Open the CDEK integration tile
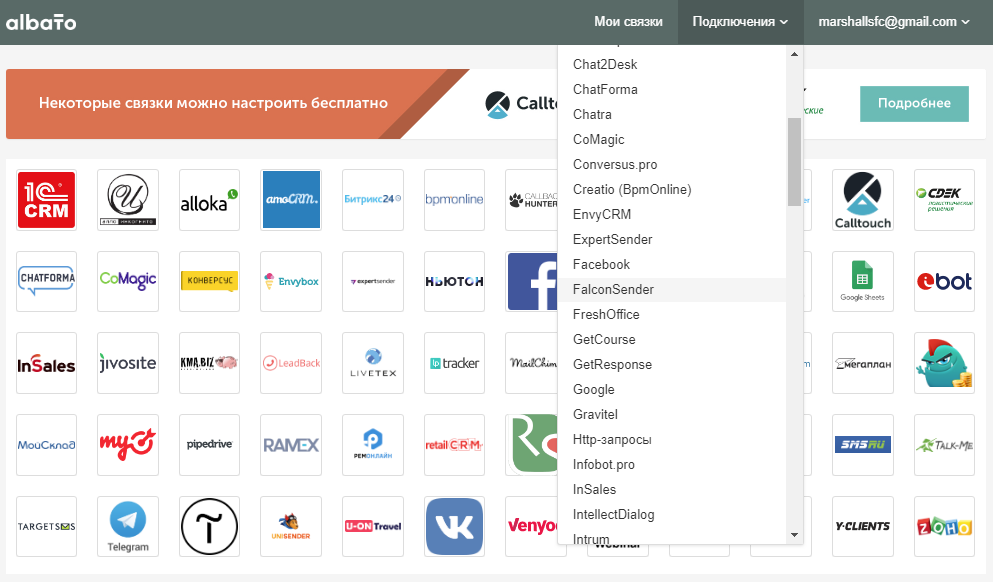993x582 pixels. pyautogui.click(x=944, y=200)
